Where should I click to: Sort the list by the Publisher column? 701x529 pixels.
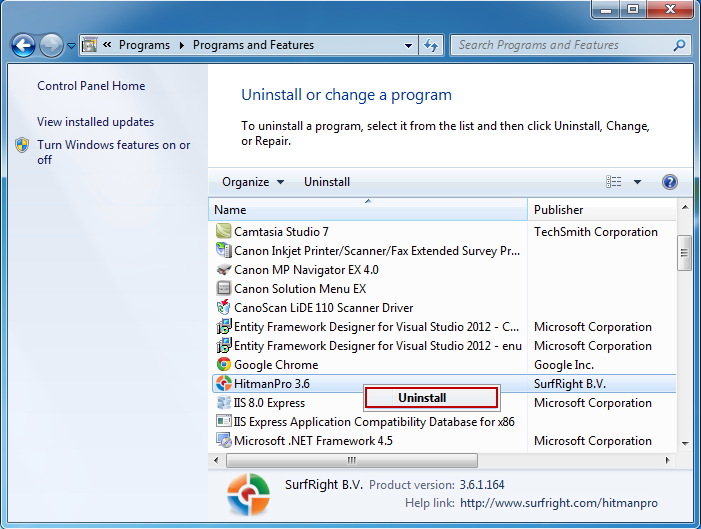pyautogui.click(x=602, y=209)
